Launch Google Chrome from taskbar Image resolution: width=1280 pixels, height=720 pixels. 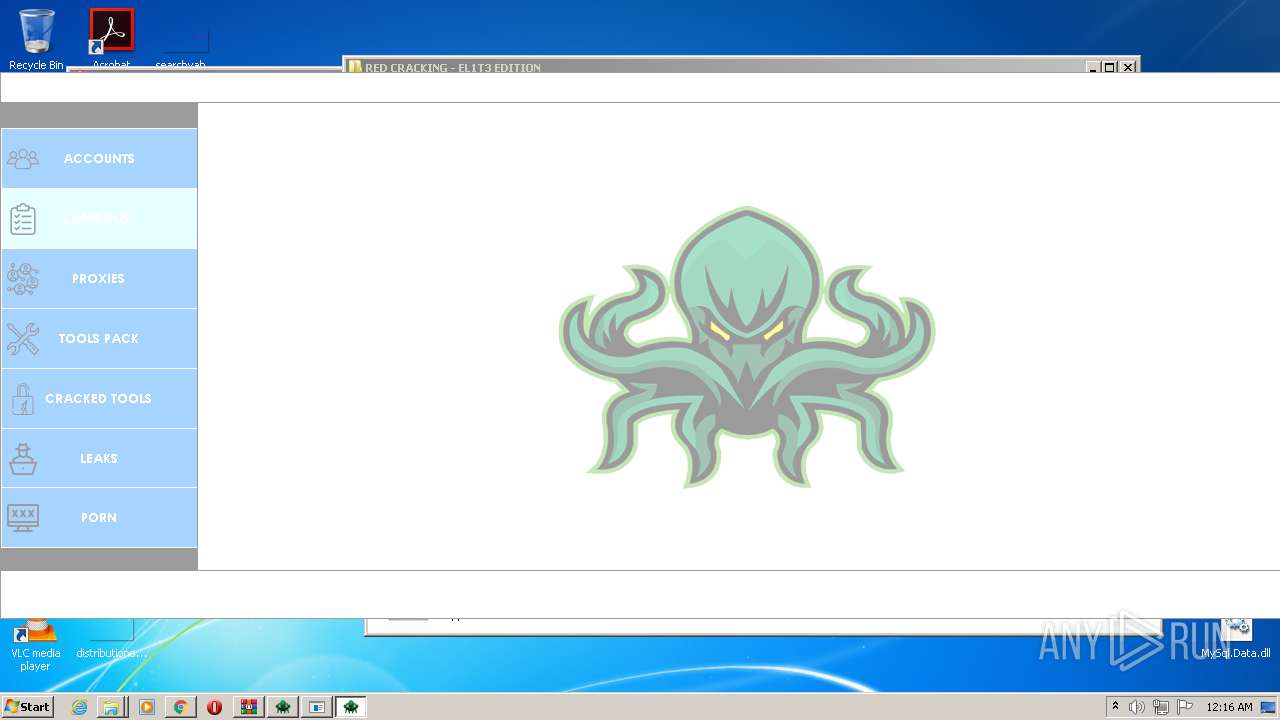[x=180, y=707]
